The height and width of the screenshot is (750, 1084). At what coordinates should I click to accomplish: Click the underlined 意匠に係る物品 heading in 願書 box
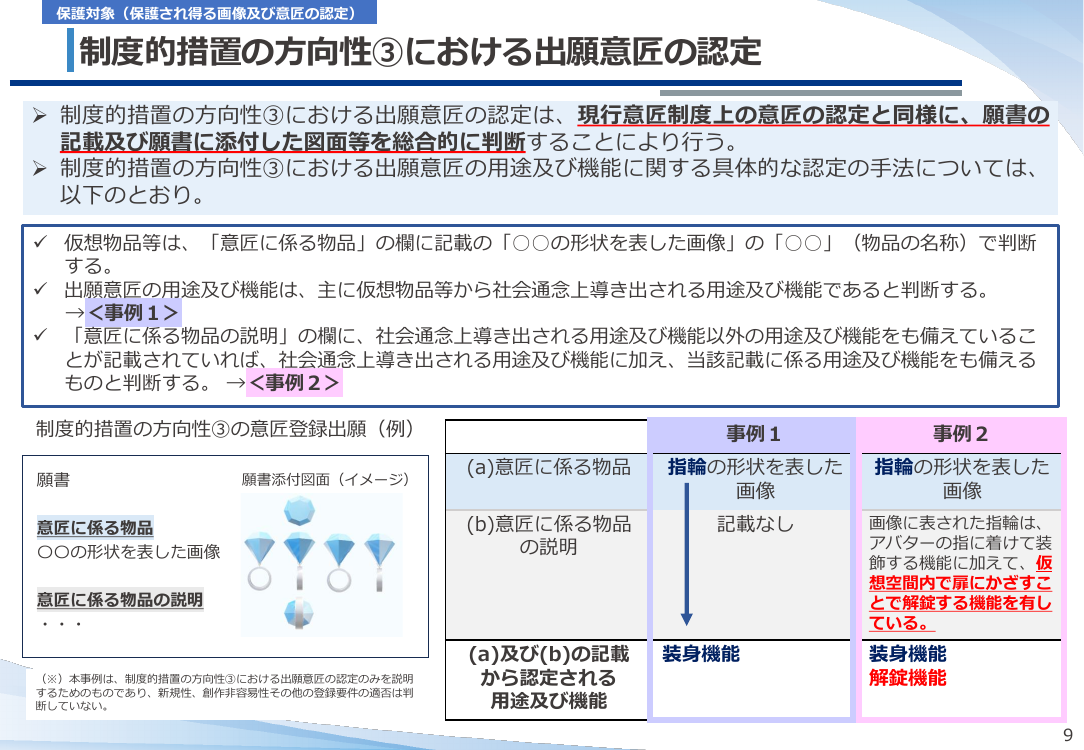click(x=95, y=527)
